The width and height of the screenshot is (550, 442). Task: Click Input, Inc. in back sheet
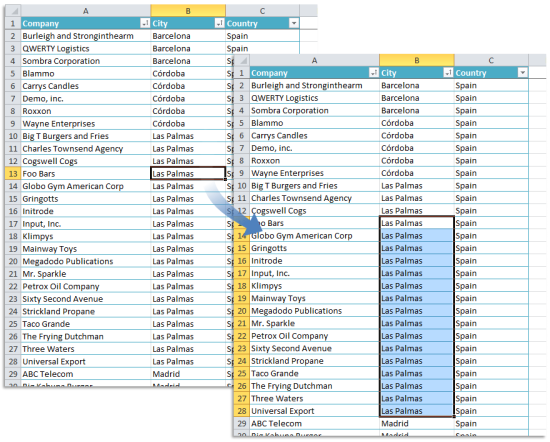(86, 224)
